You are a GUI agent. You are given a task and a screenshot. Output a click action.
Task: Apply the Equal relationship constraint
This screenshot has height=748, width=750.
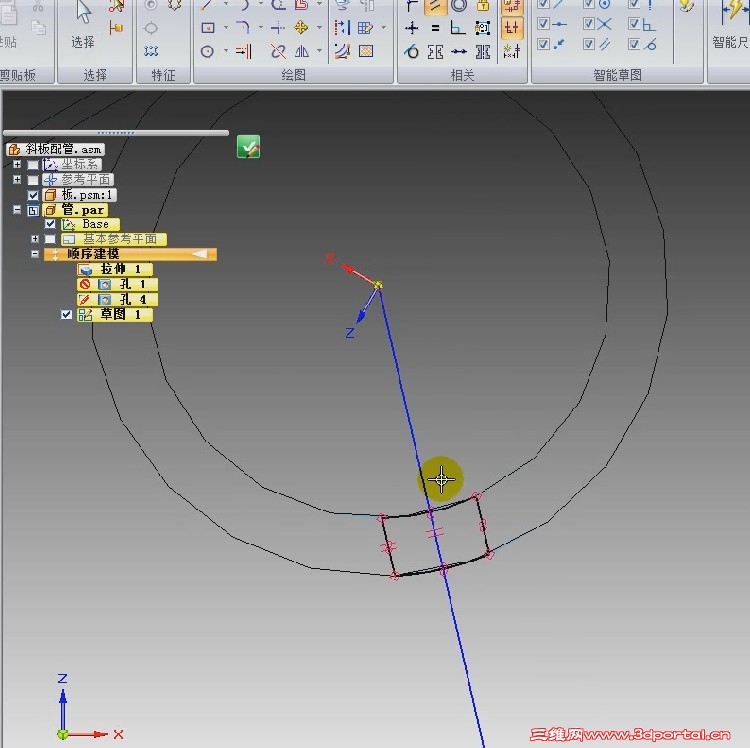point(435,28)
